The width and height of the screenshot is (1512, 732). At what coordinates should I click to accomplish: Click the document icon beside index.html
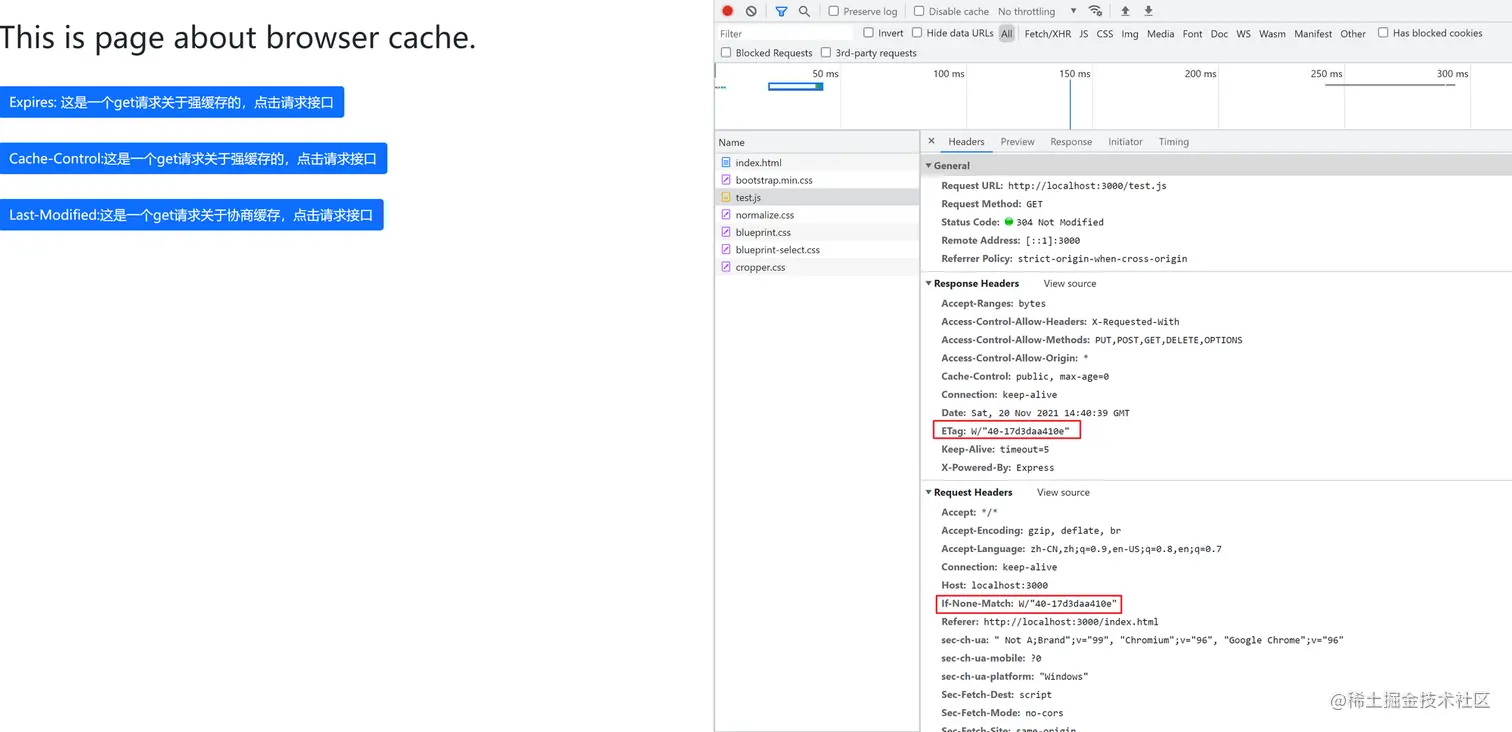point(726,162)
